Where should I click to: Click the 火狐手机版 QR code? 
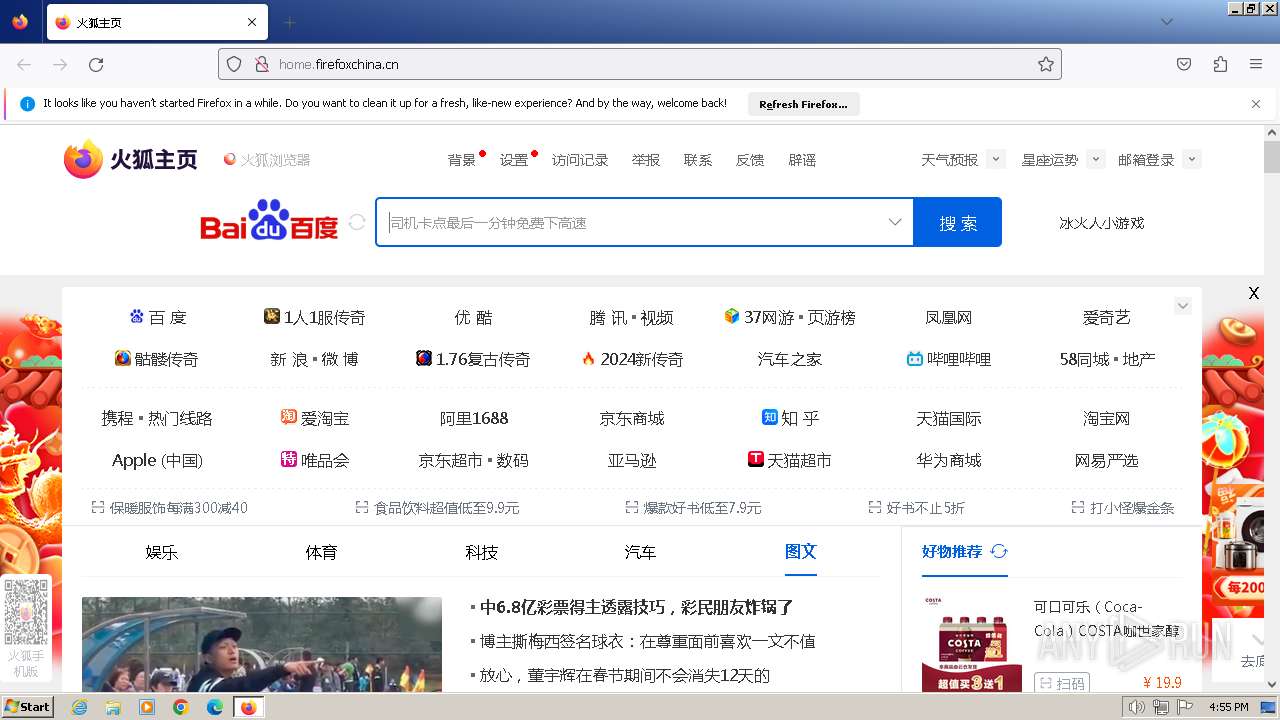click(26, 612)
